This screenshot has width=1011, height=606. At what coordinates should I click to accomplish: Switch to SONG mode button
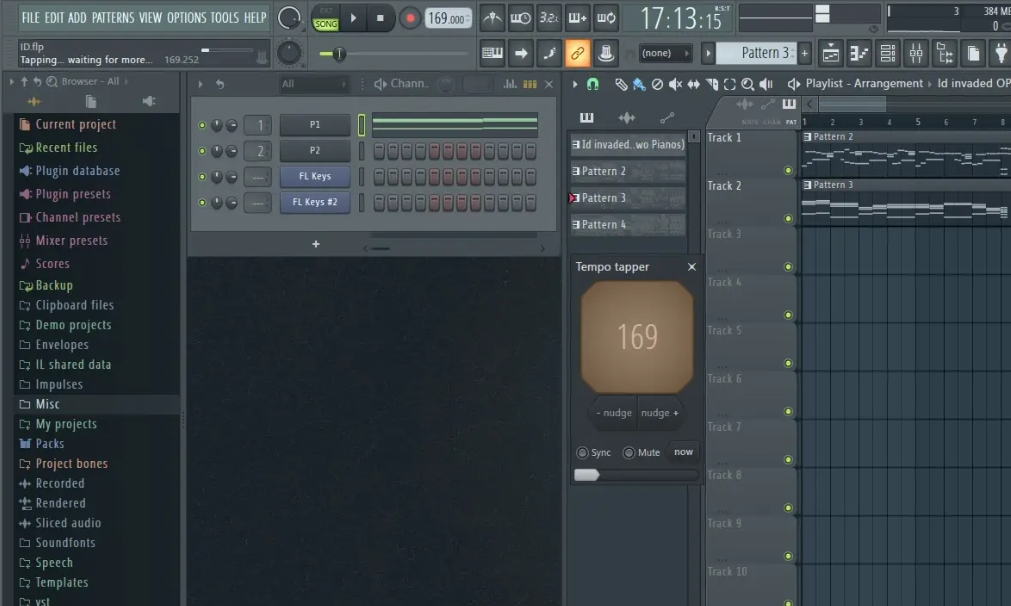[325, 21]
